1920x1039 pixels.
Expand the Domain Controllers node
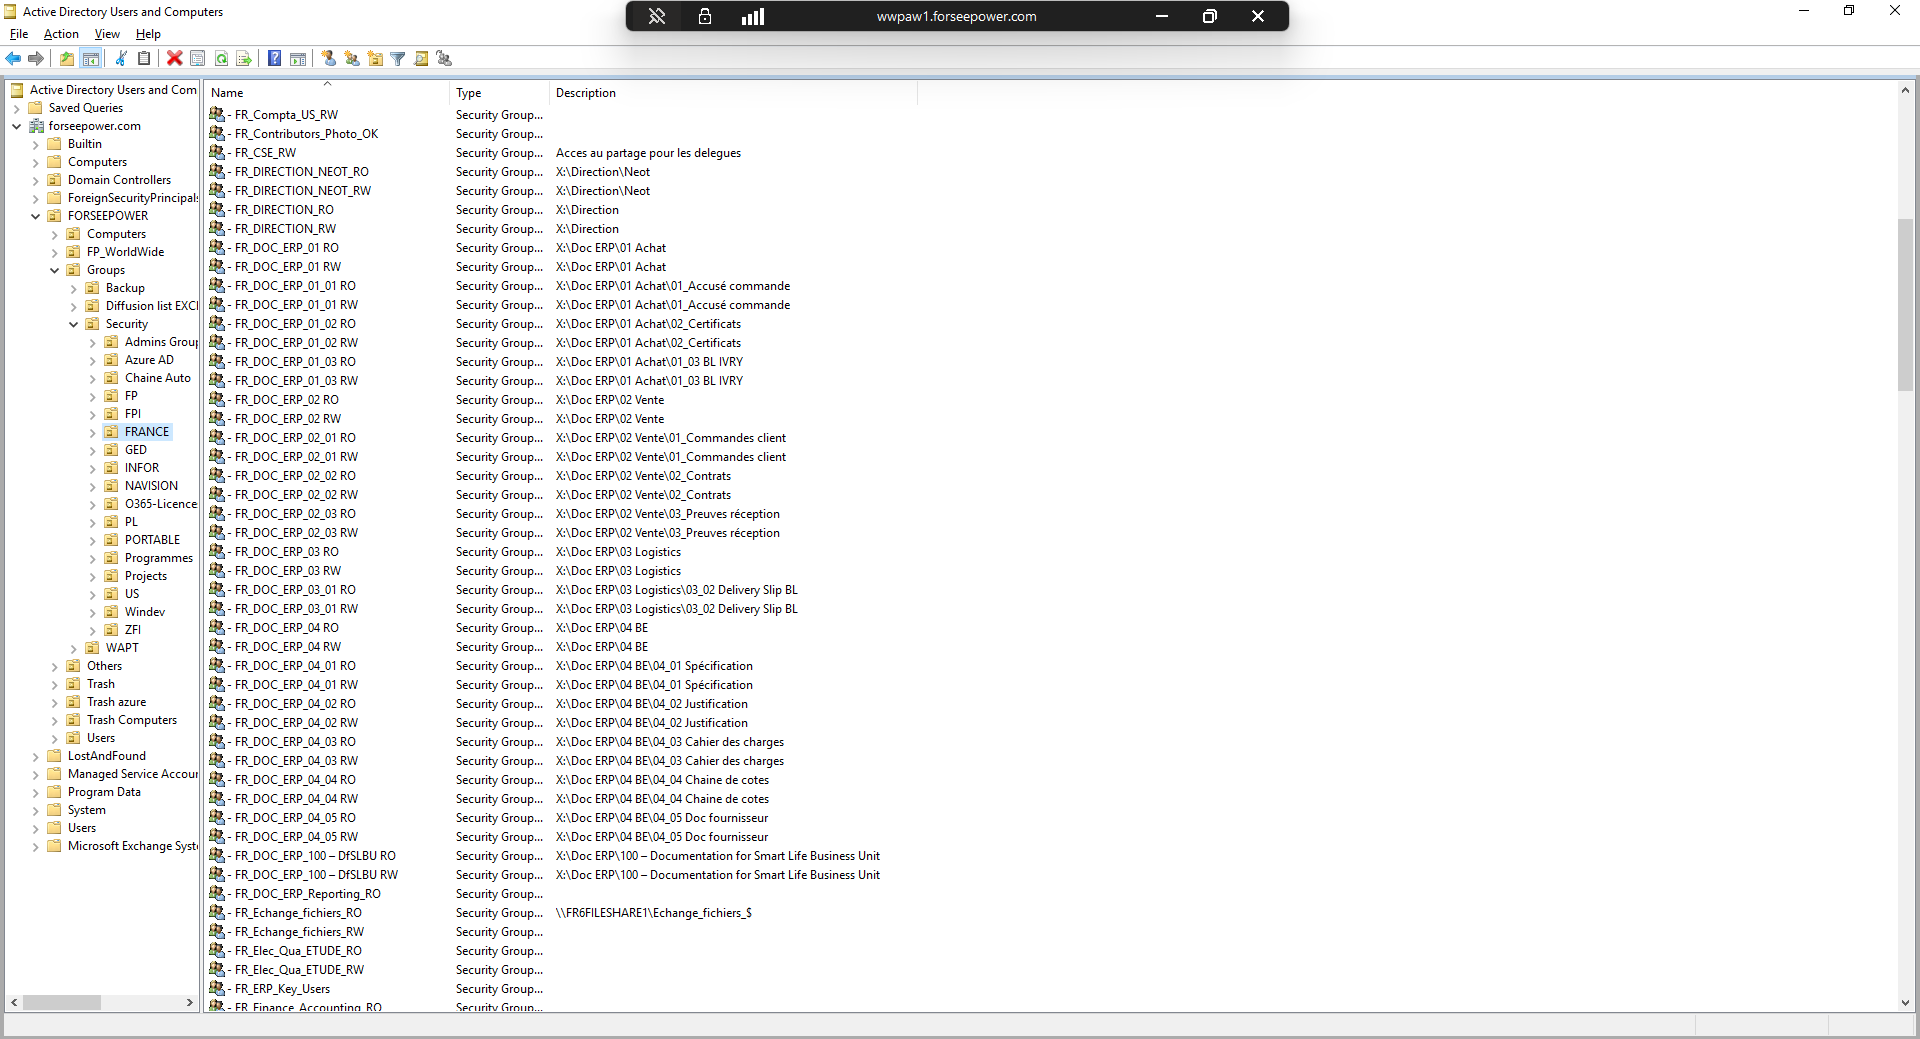[x=35, y=179]
